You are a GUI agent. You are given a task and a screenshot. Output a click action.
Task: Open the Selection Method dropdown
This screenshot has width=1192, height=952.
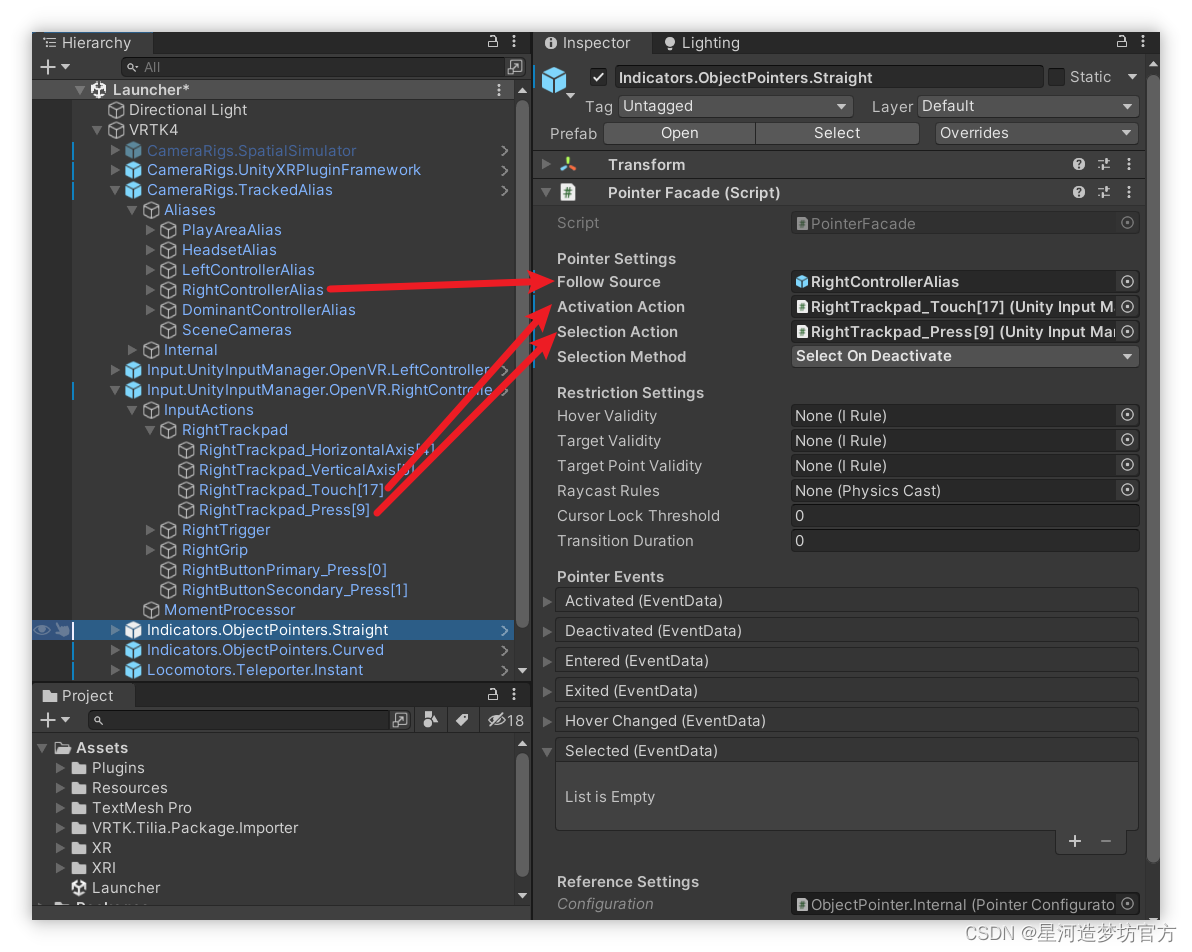tap(965, 357)
